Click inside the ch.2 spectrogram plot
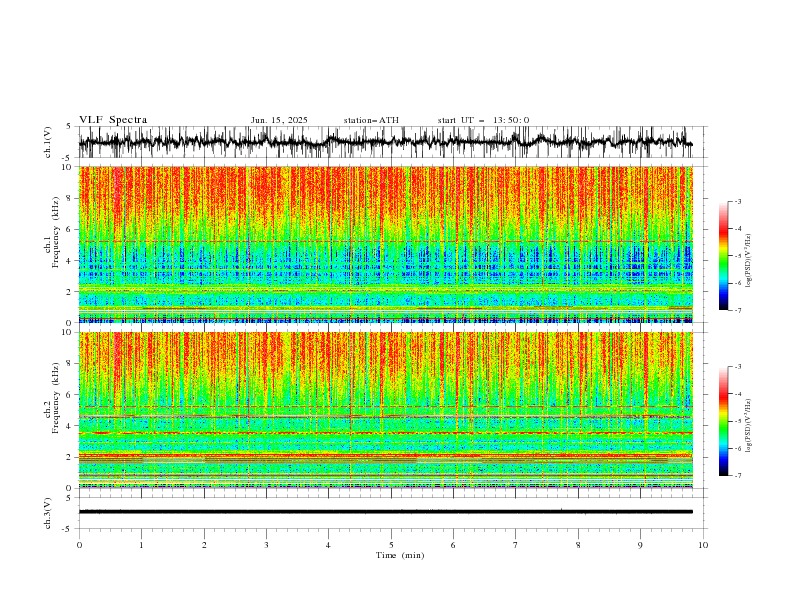This screenshot has height=612, width=792. (x=385, y=410)
